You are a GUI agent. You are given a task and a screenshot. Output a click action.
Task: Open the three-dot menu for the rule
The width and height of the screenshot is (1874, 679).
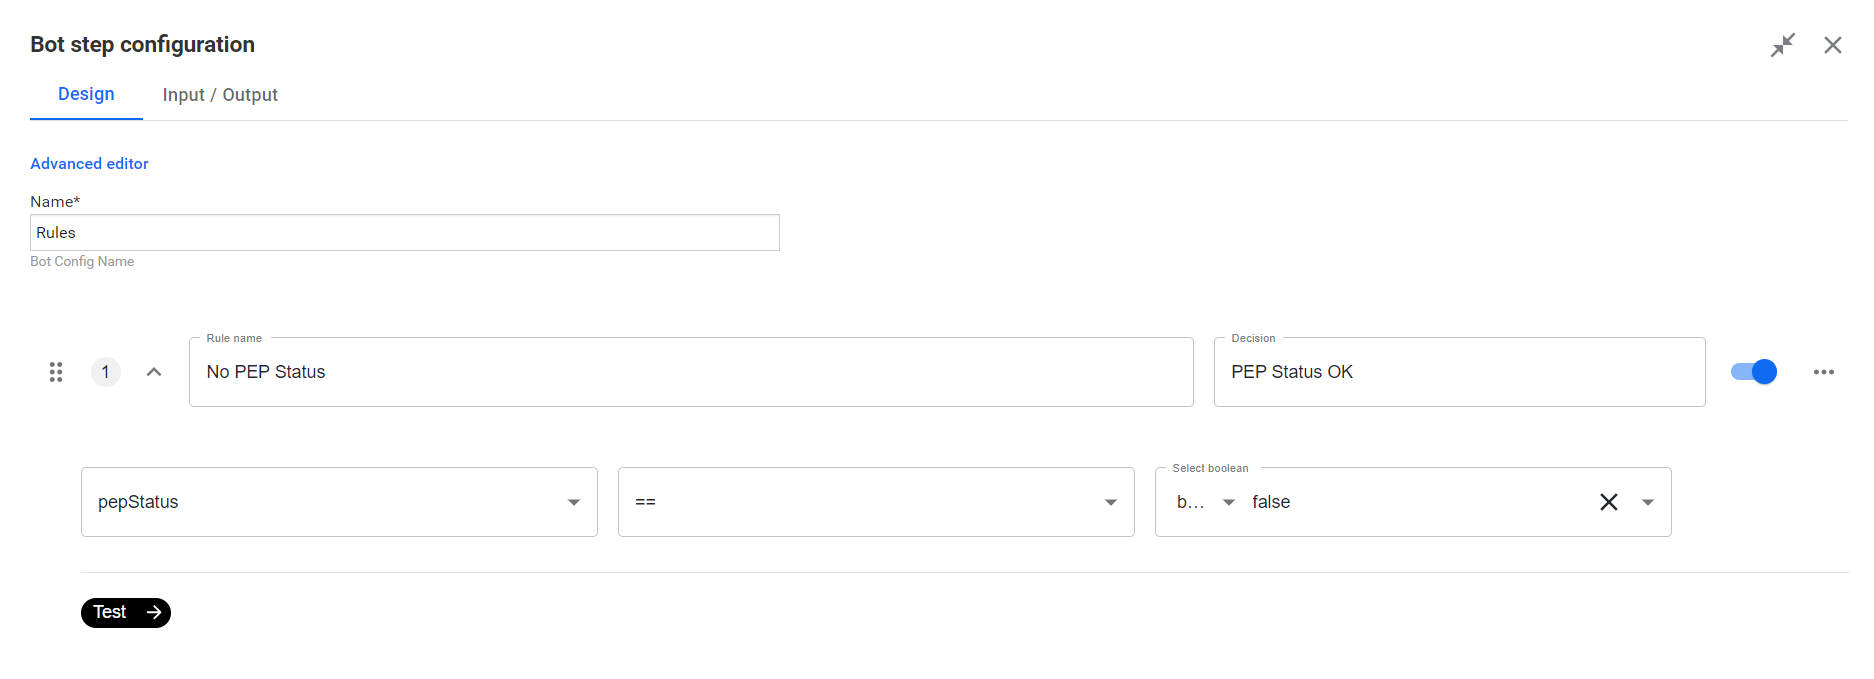click(1823, 372)
